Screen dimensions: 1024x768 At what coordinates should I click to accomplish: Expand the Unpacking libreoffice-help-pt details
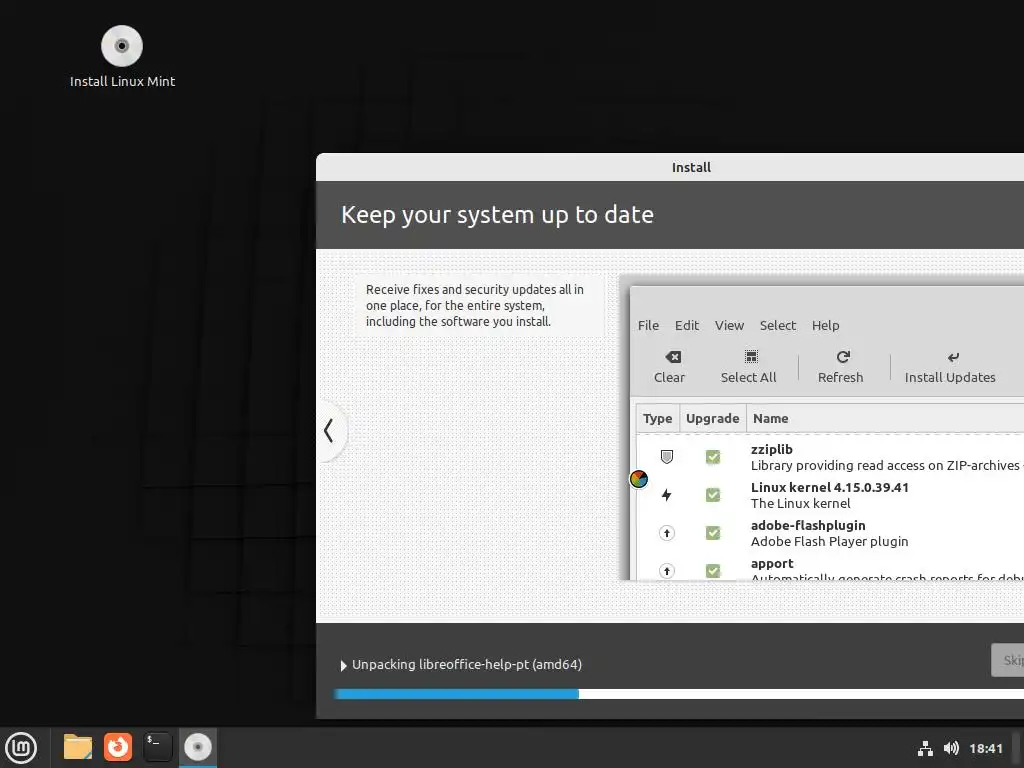[x=344, y=665]
